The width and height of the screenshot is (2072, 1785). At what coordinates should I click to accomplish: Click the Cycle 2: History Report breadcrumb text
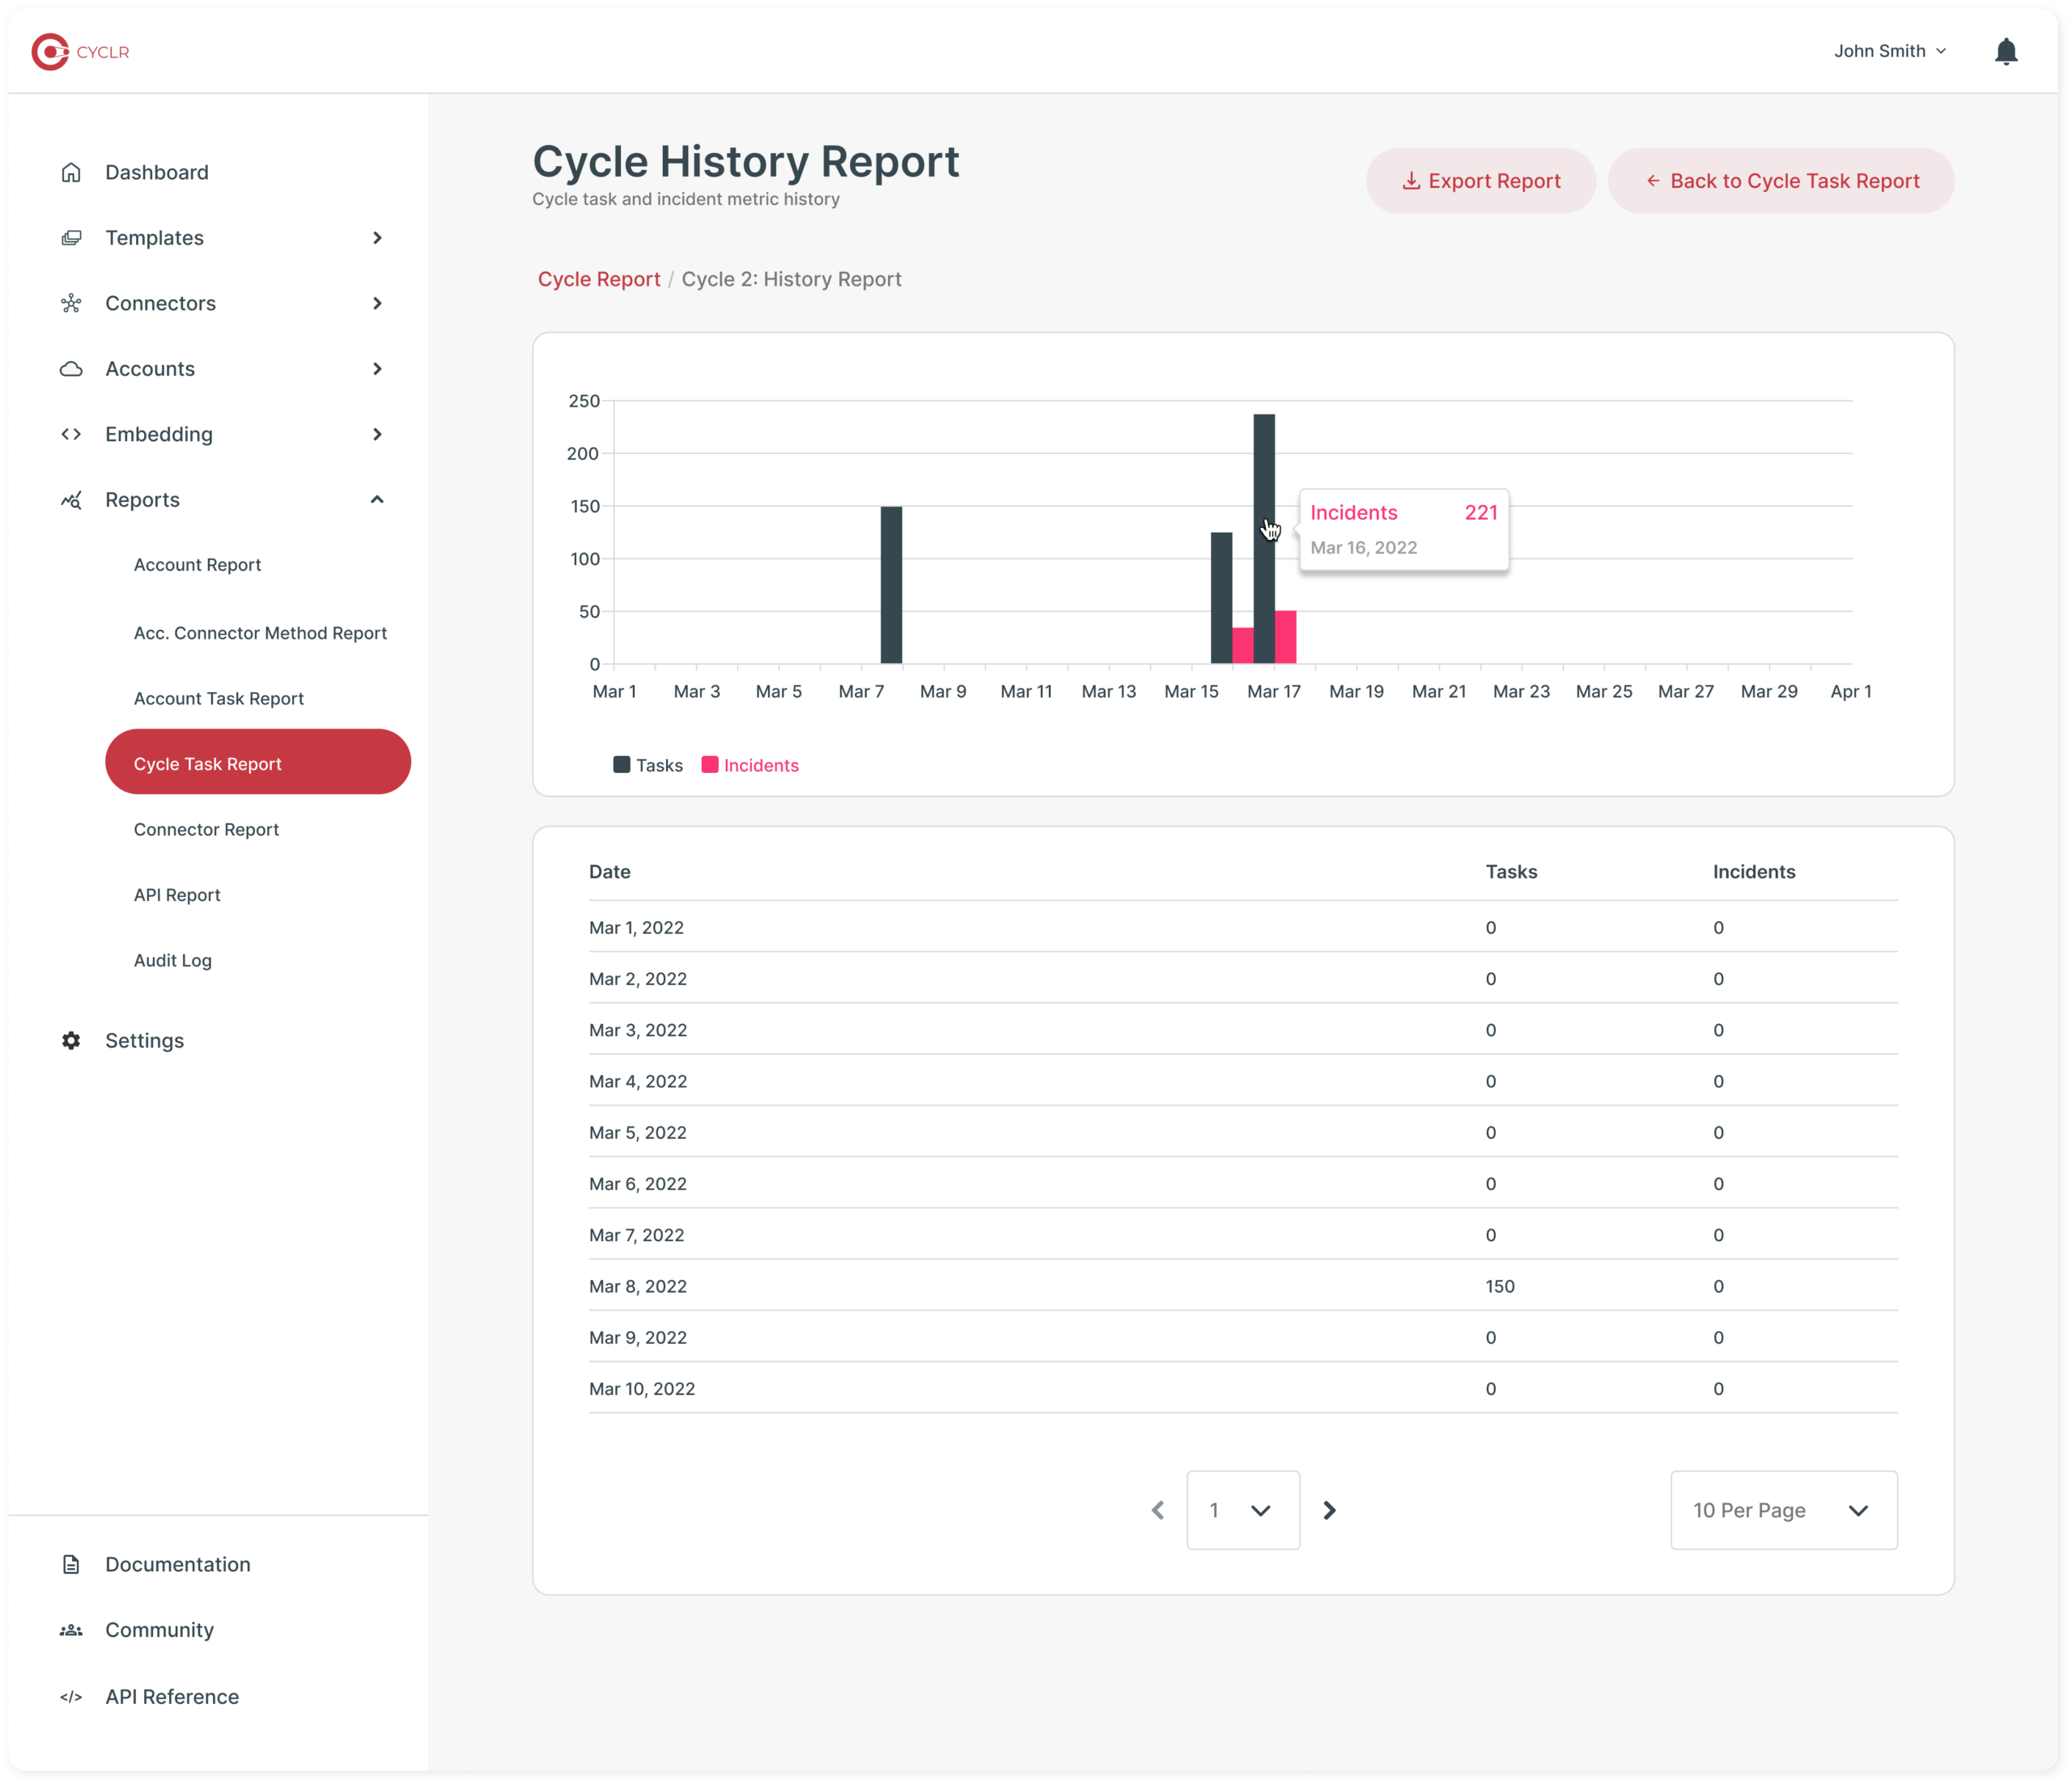791,279
